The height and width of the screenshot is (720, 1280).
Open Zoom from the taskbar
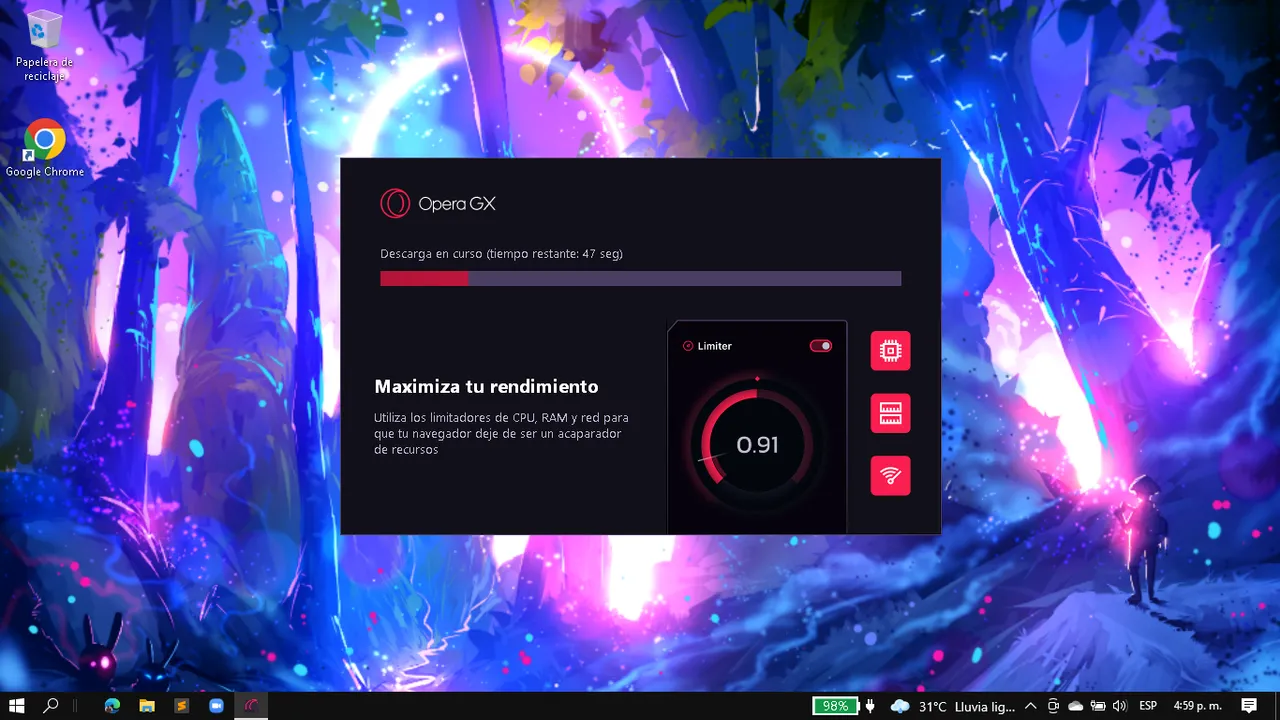tap(216, 706)
